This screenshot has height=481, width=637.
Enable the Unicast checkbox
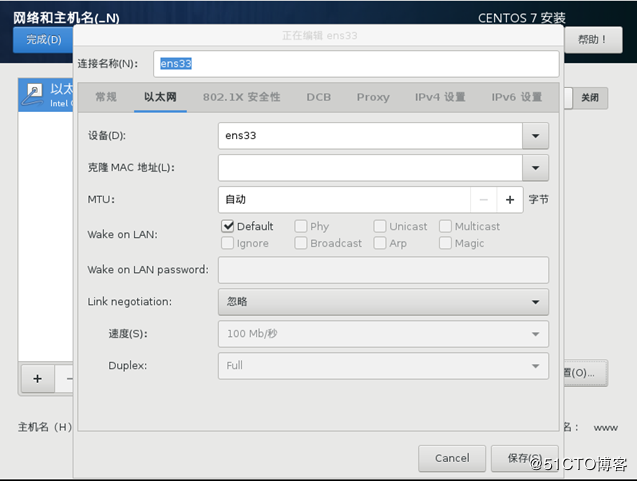pos(380,226)
